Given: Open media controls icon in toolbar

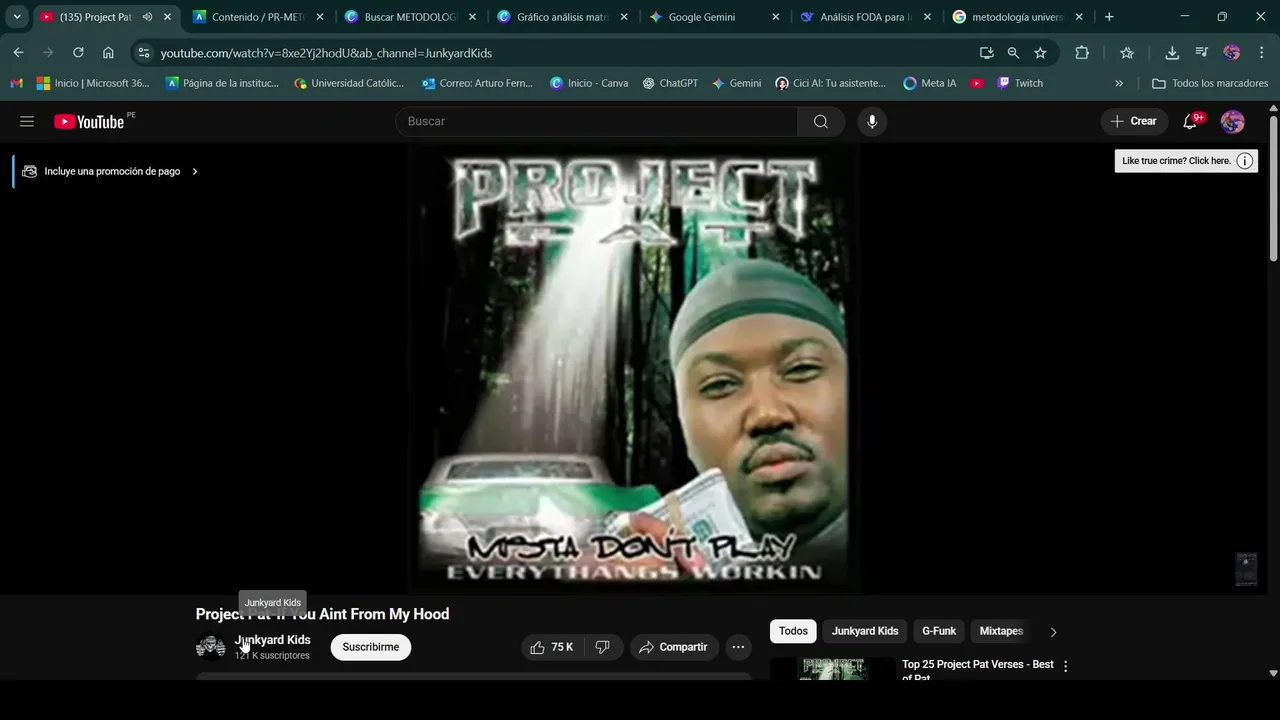Looking at the screenshot, I should [1202, 53].
